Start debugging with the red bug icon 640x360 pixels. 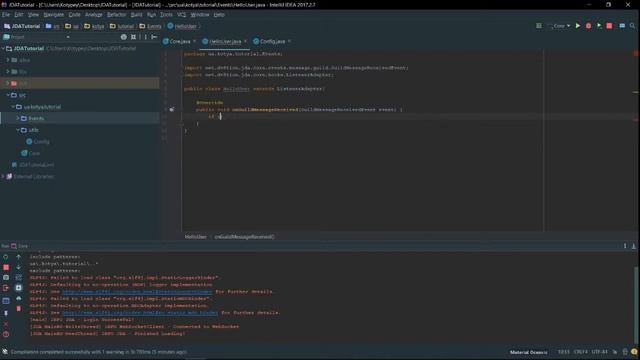588,26
